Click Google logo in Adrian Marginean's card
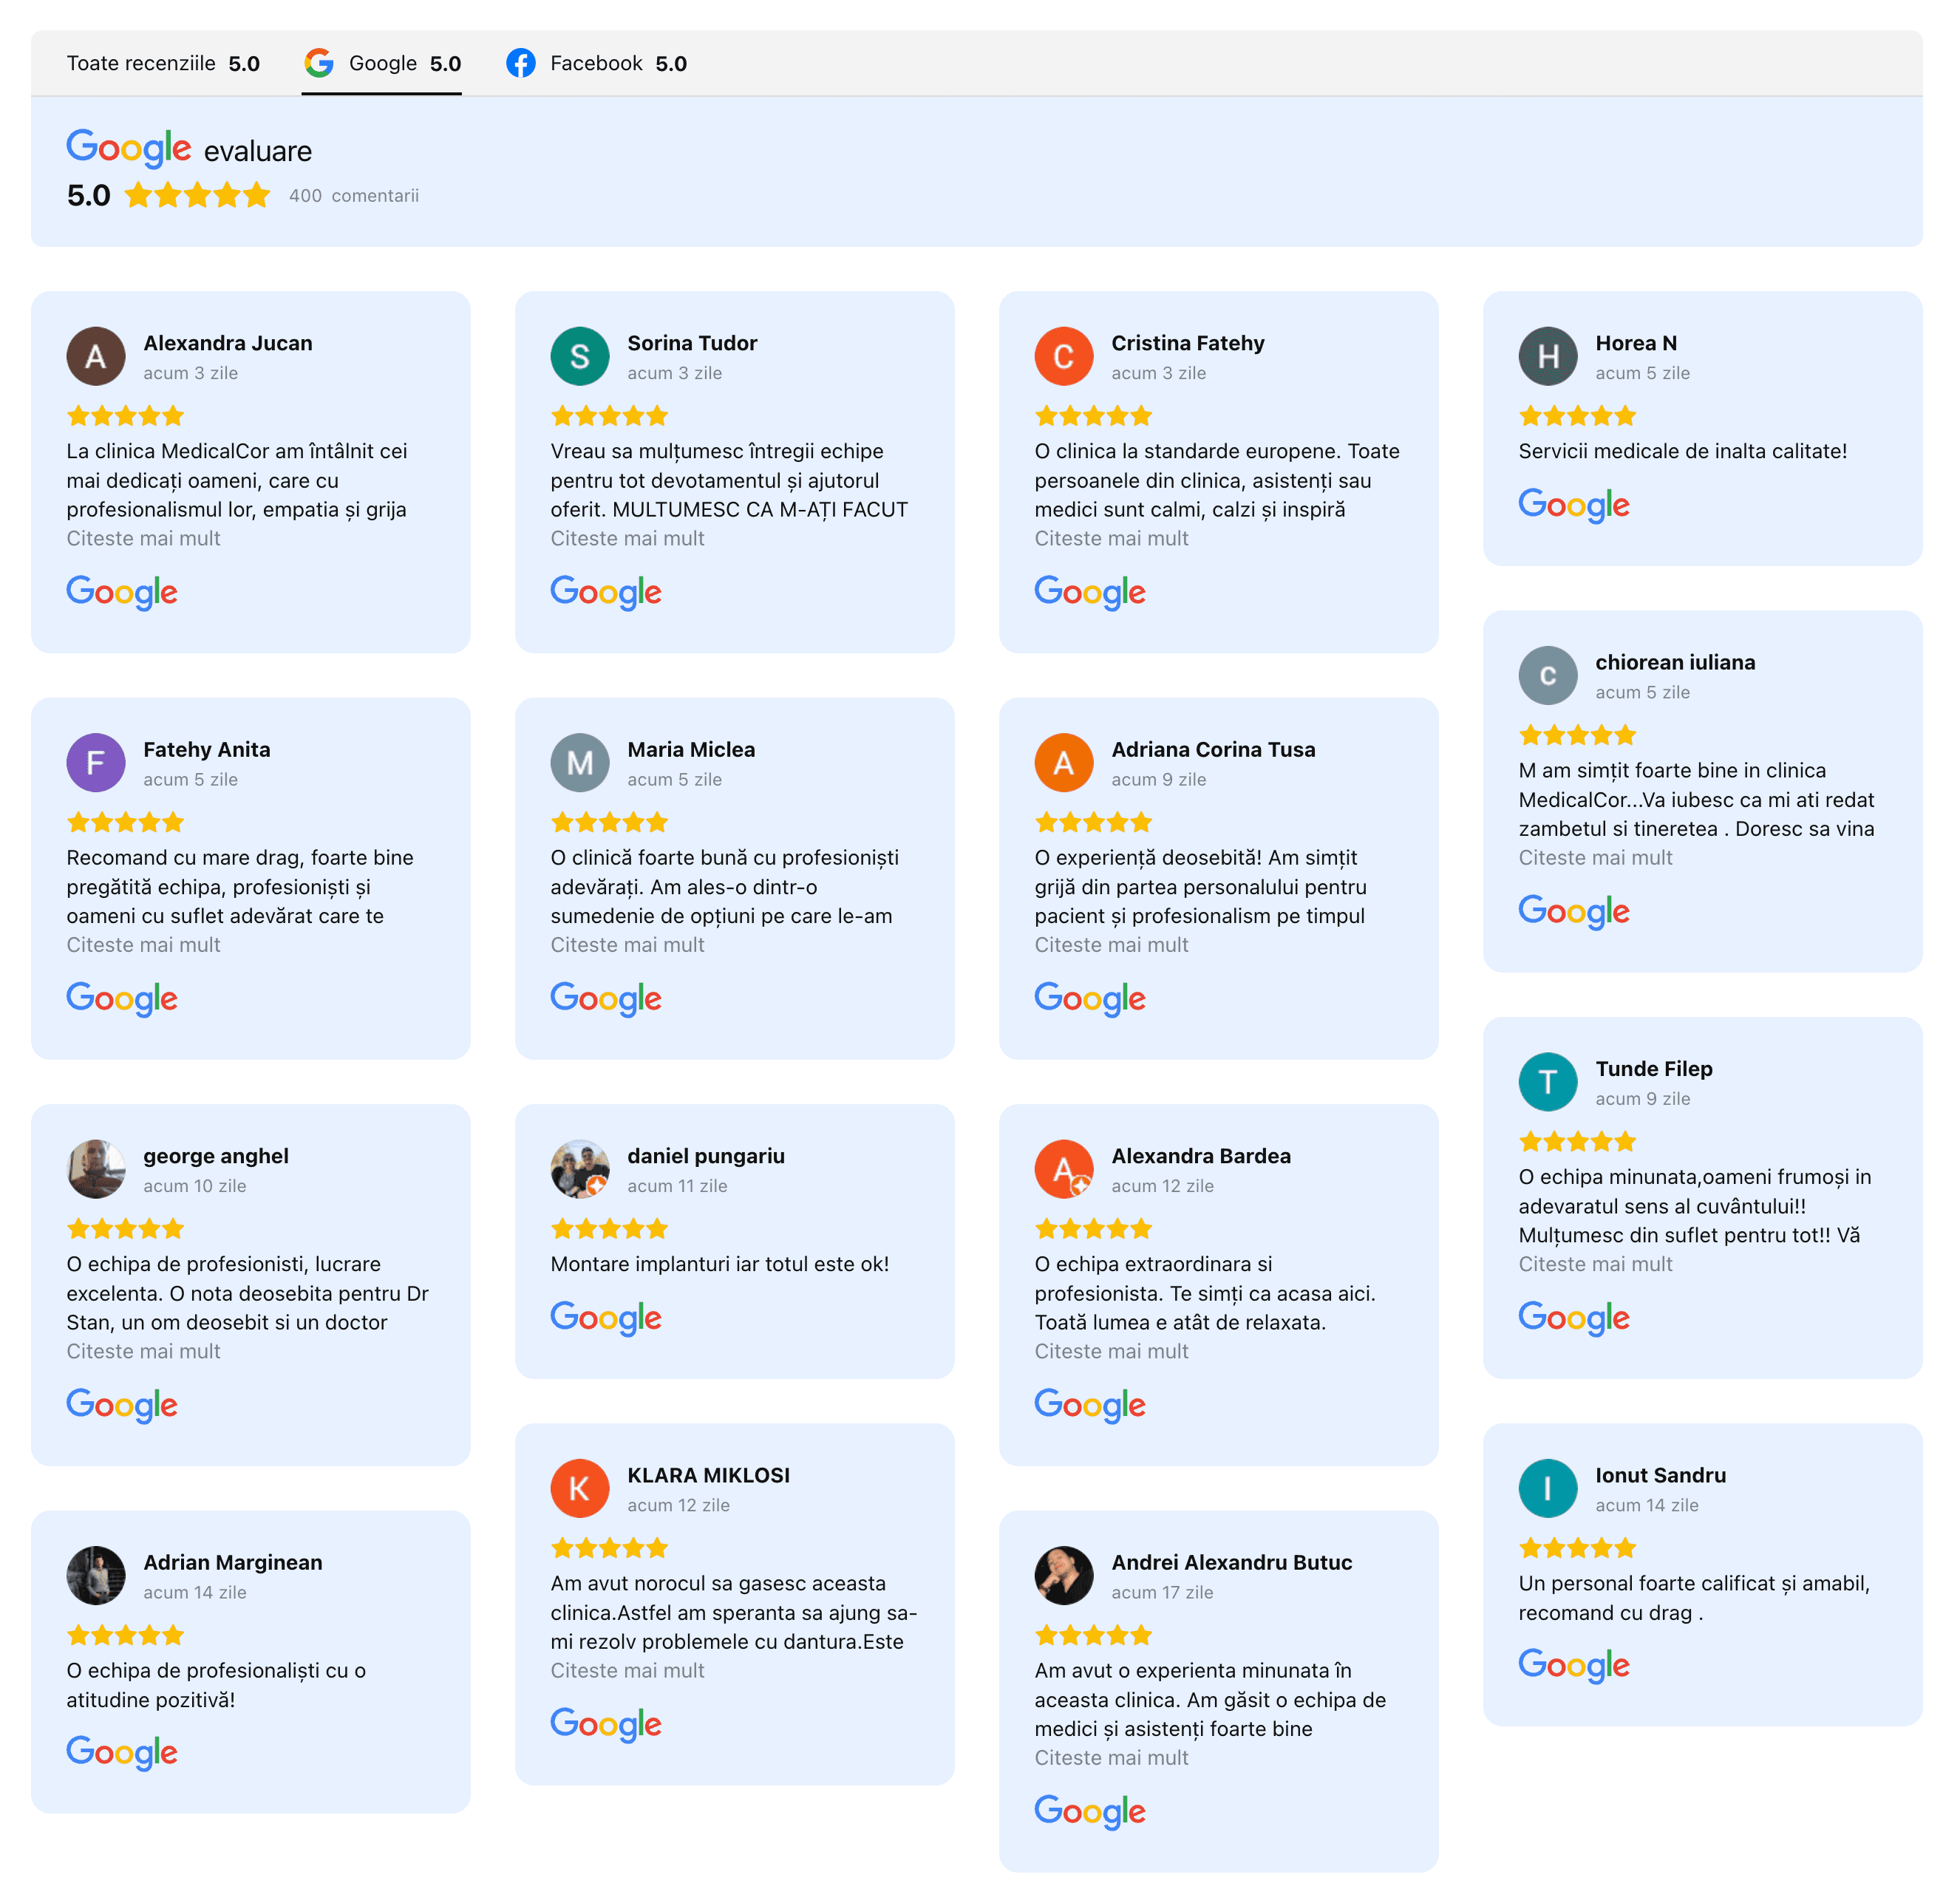The width and height of the screenshot is (1960, 1886). tap(122, 1753)
